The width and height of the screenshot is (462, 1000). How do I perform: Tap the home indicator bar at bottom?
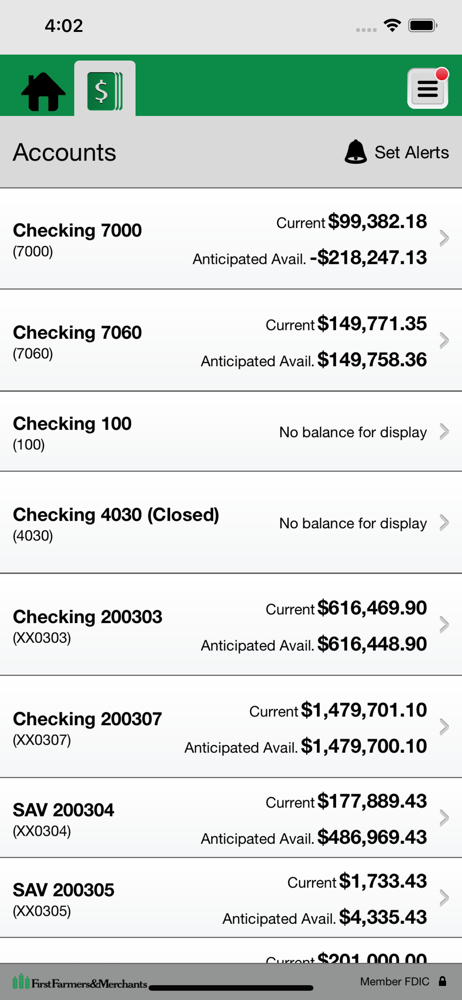231,987
